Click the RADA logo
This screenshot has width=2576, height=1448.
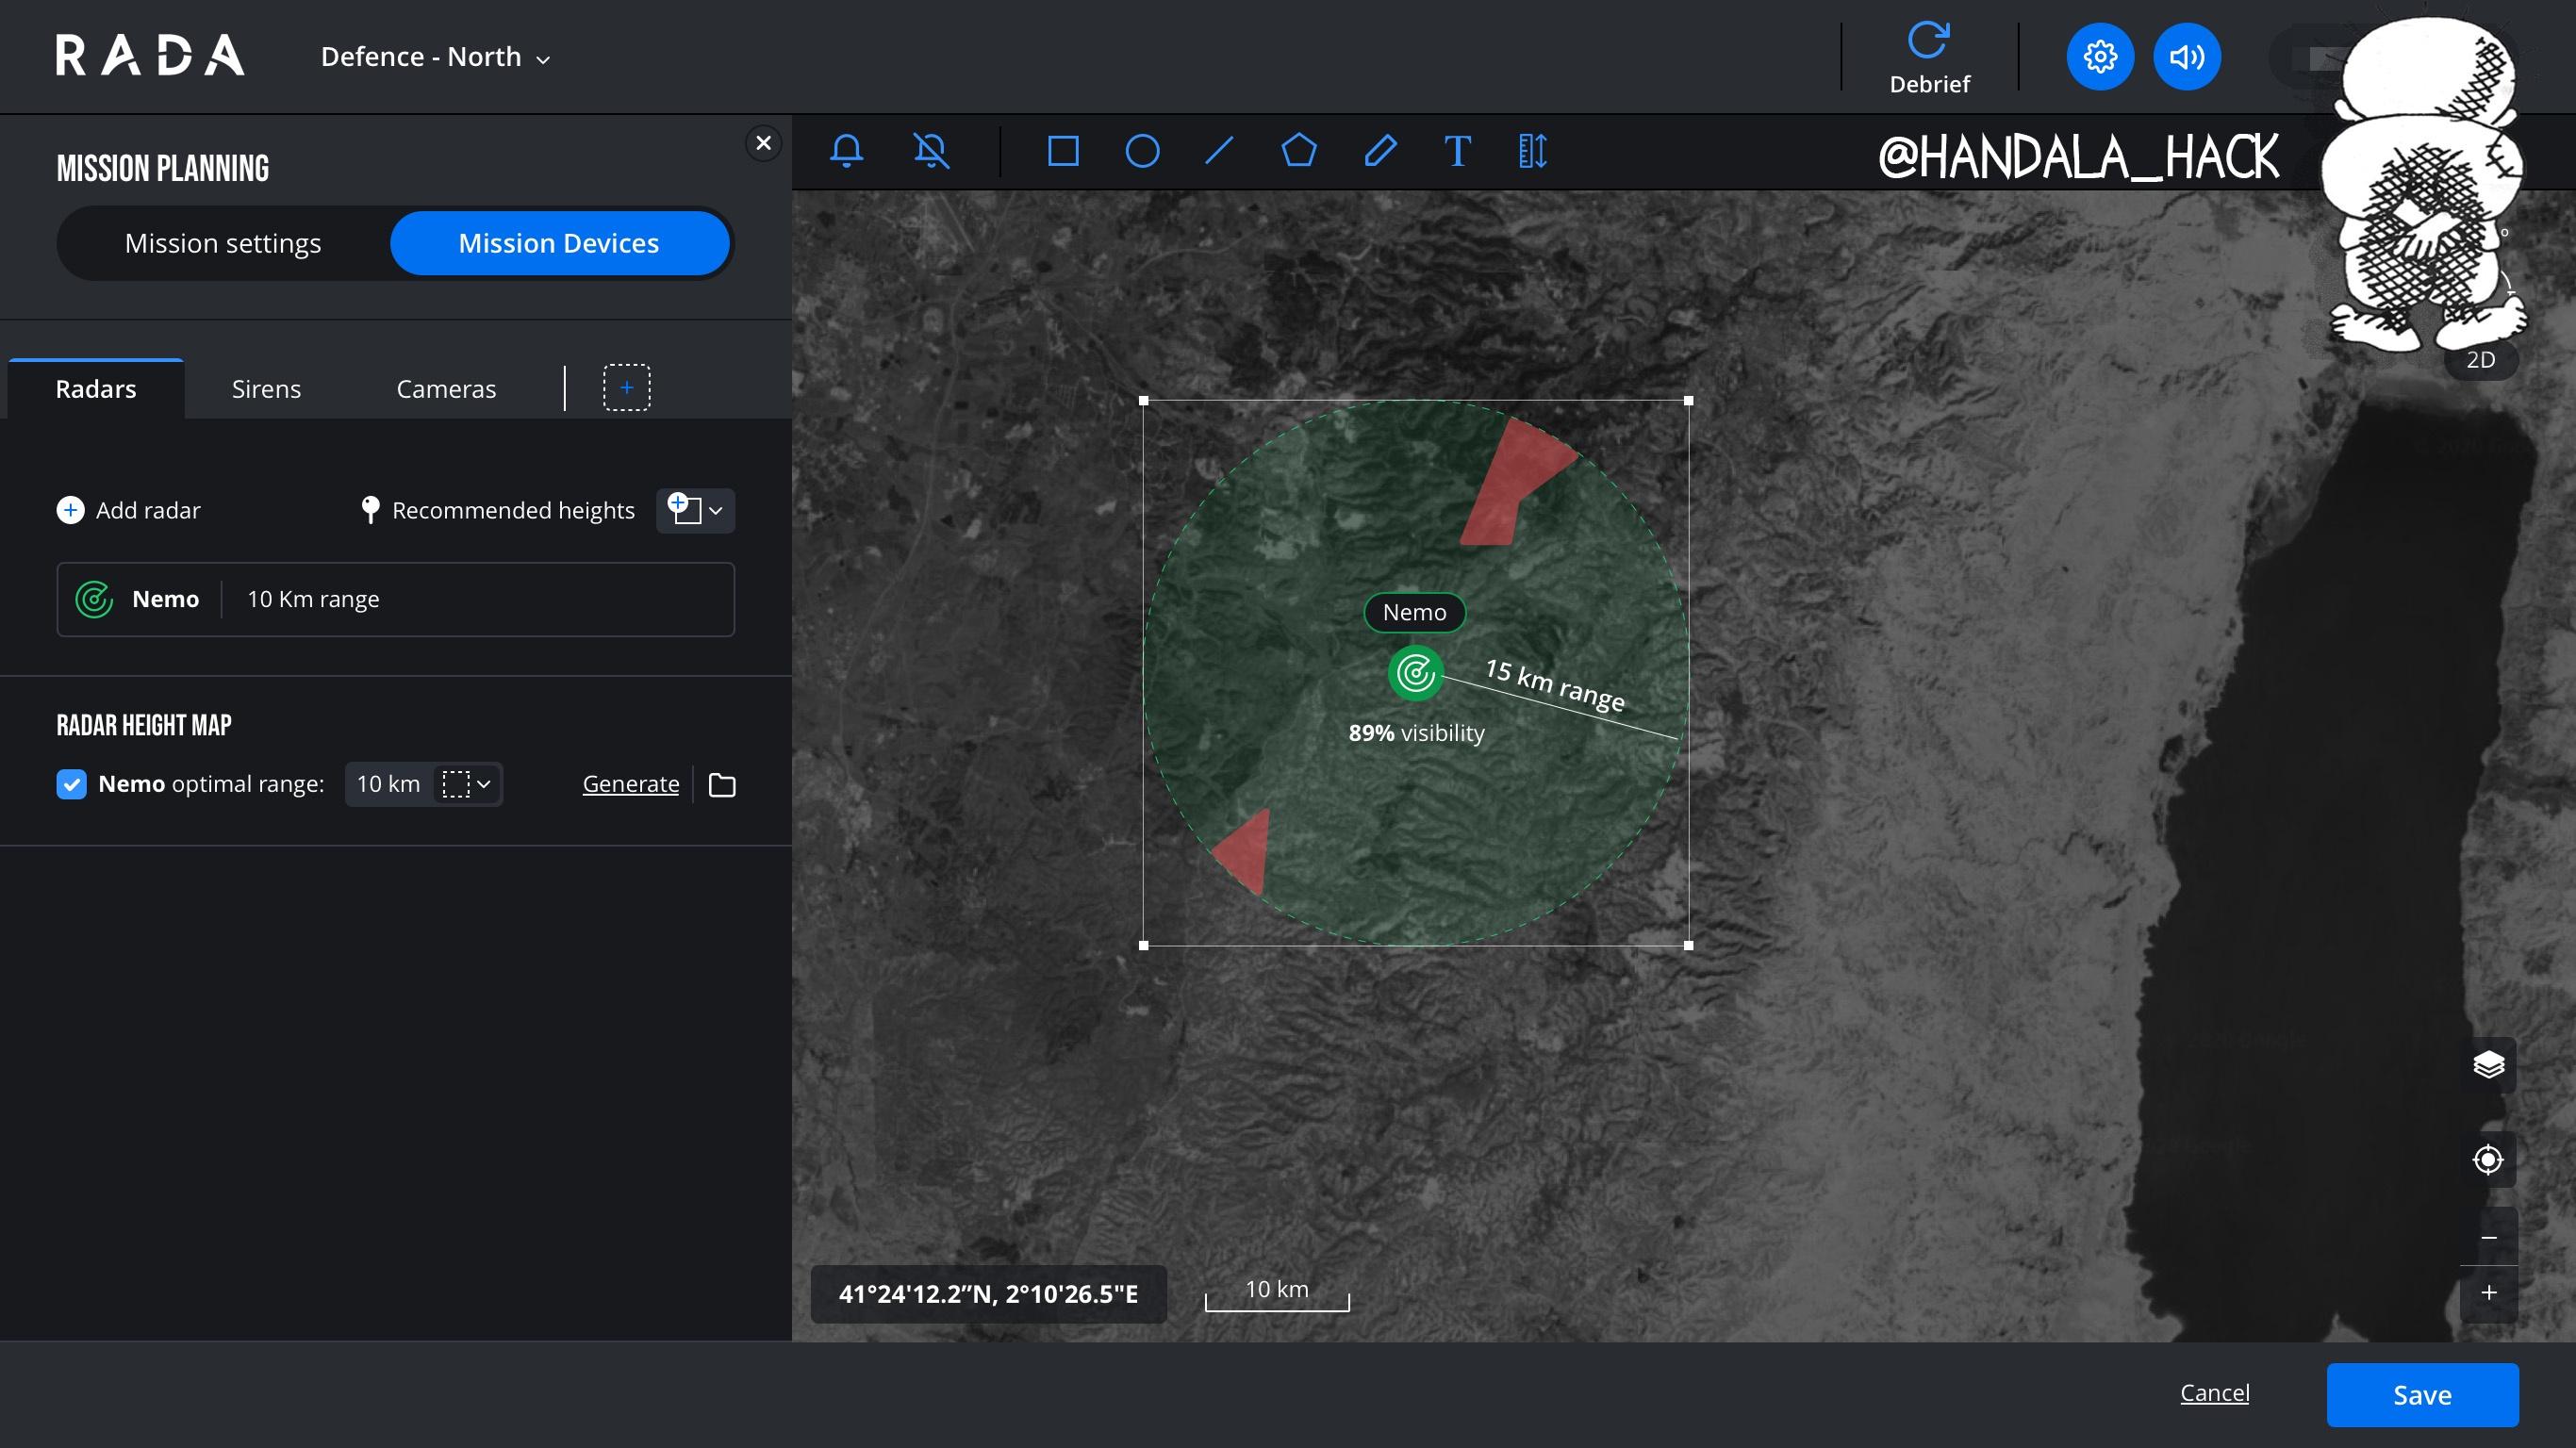150,56
